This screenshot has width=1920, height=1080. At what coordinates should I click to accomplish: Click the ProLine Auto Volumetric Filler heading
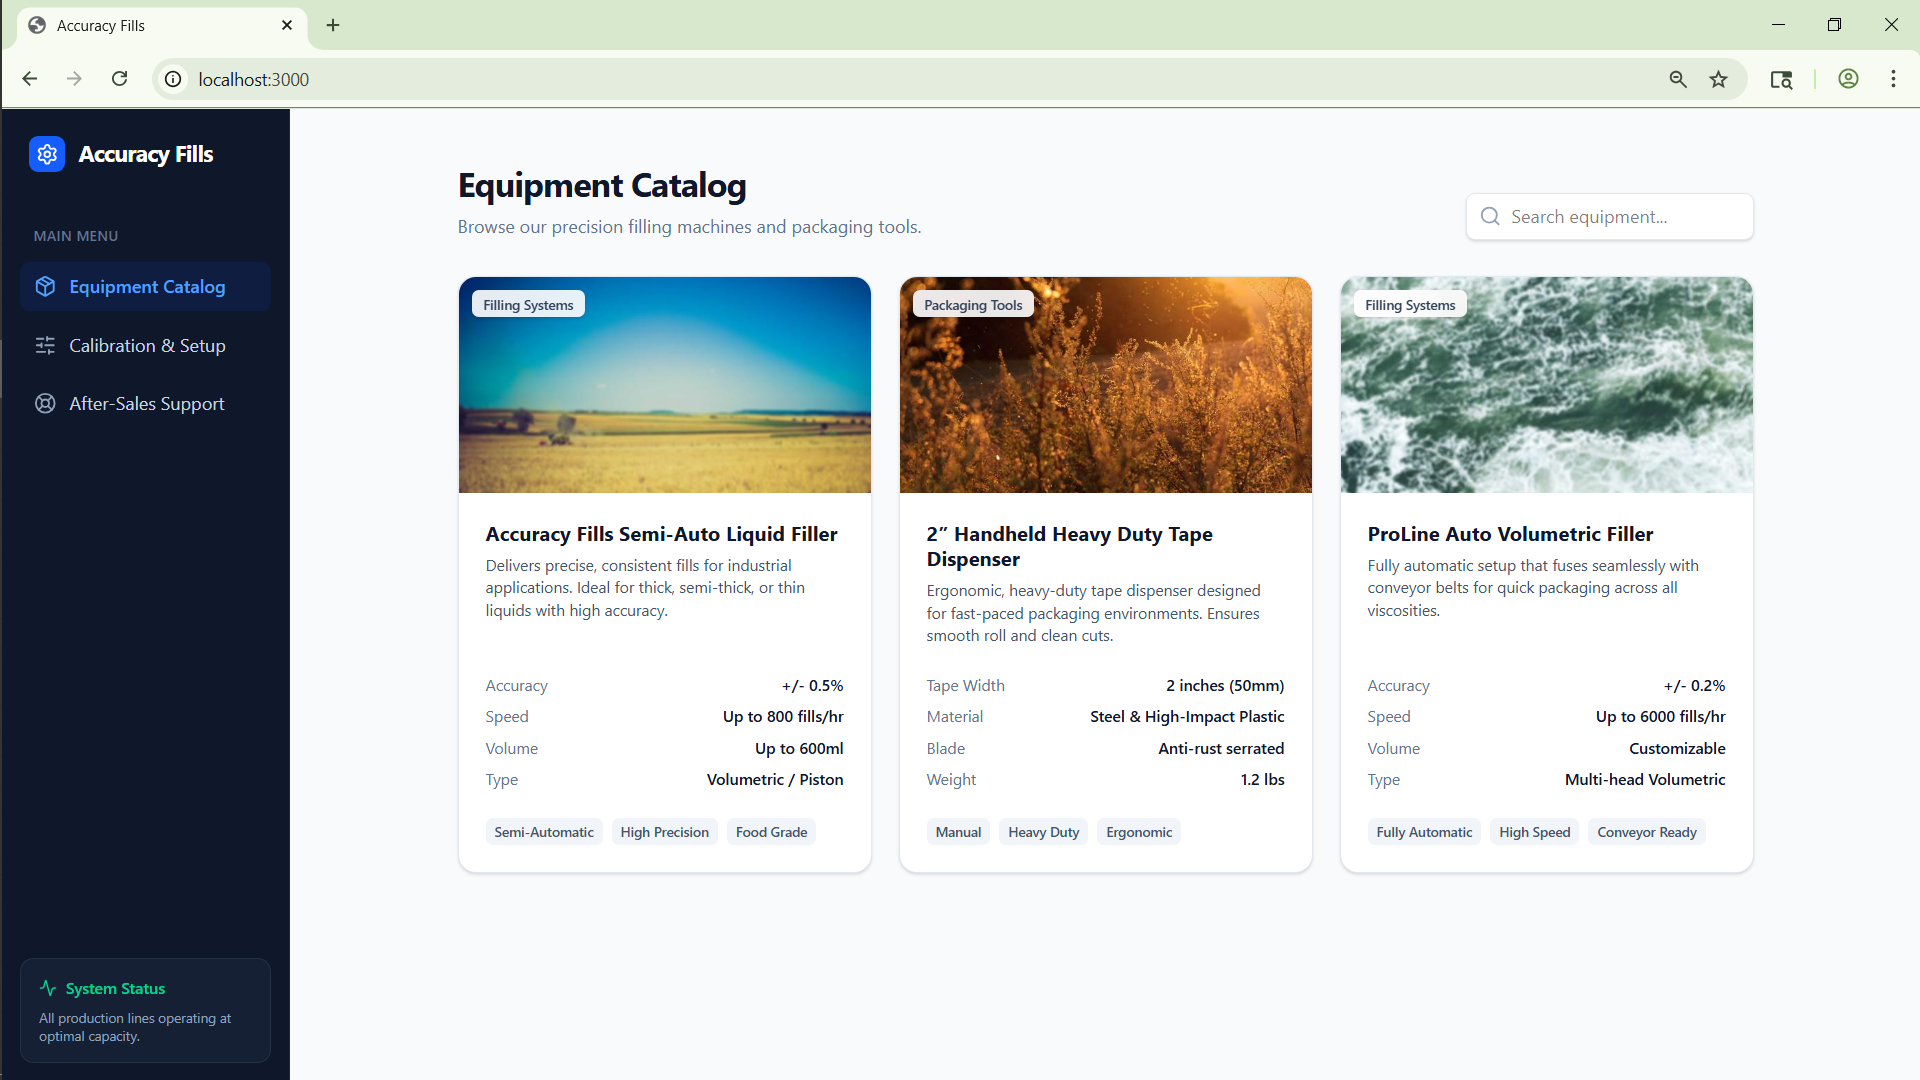click(x=1510, y=534)
